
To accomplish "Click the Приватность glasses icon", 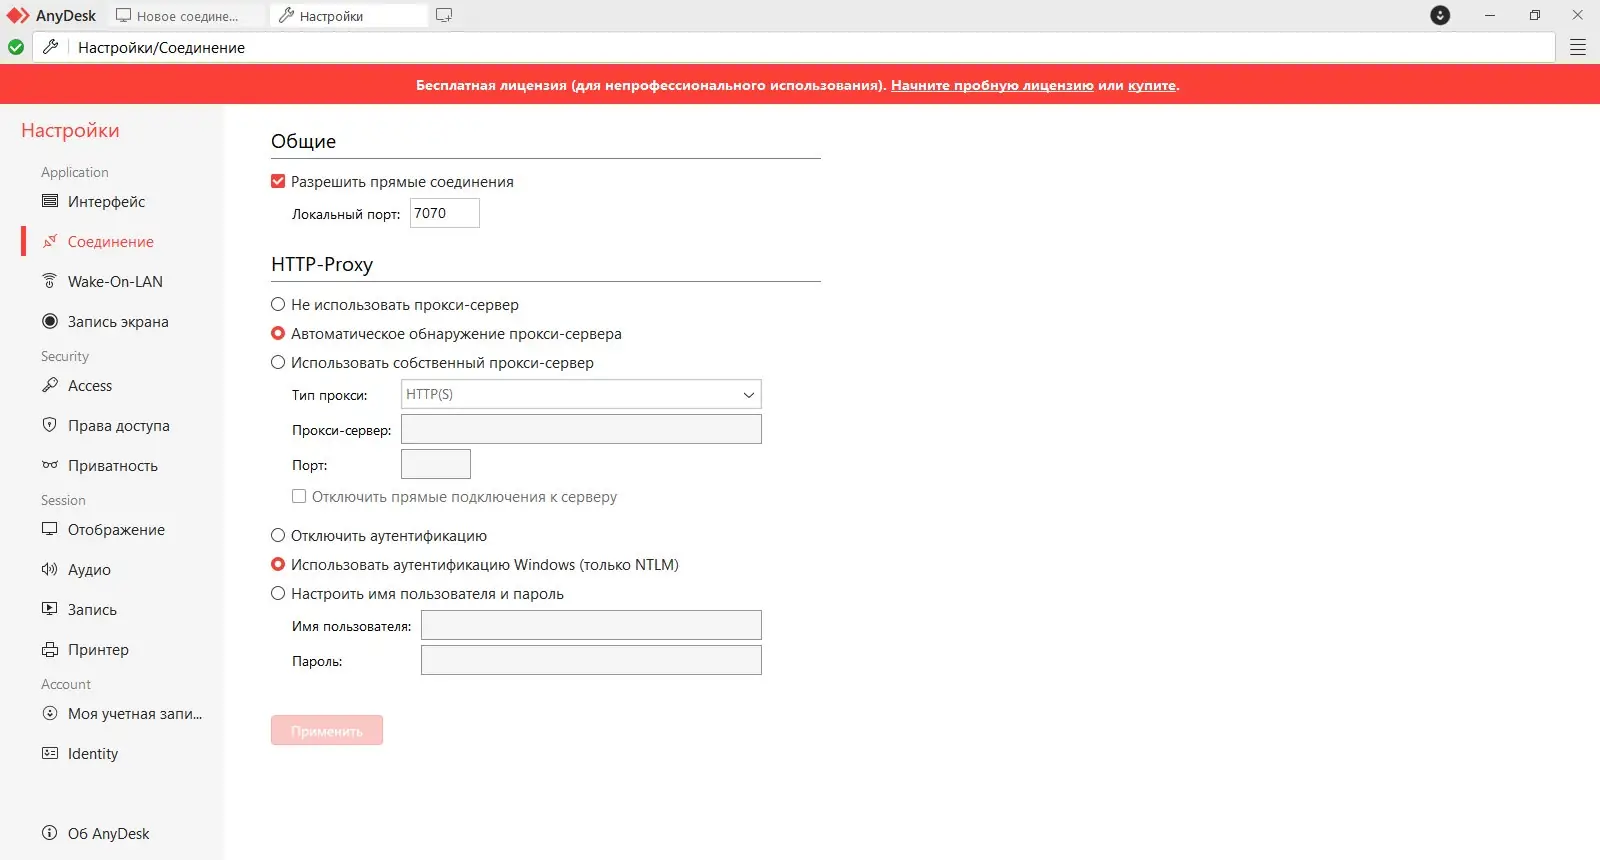I will tap(50, 465).
